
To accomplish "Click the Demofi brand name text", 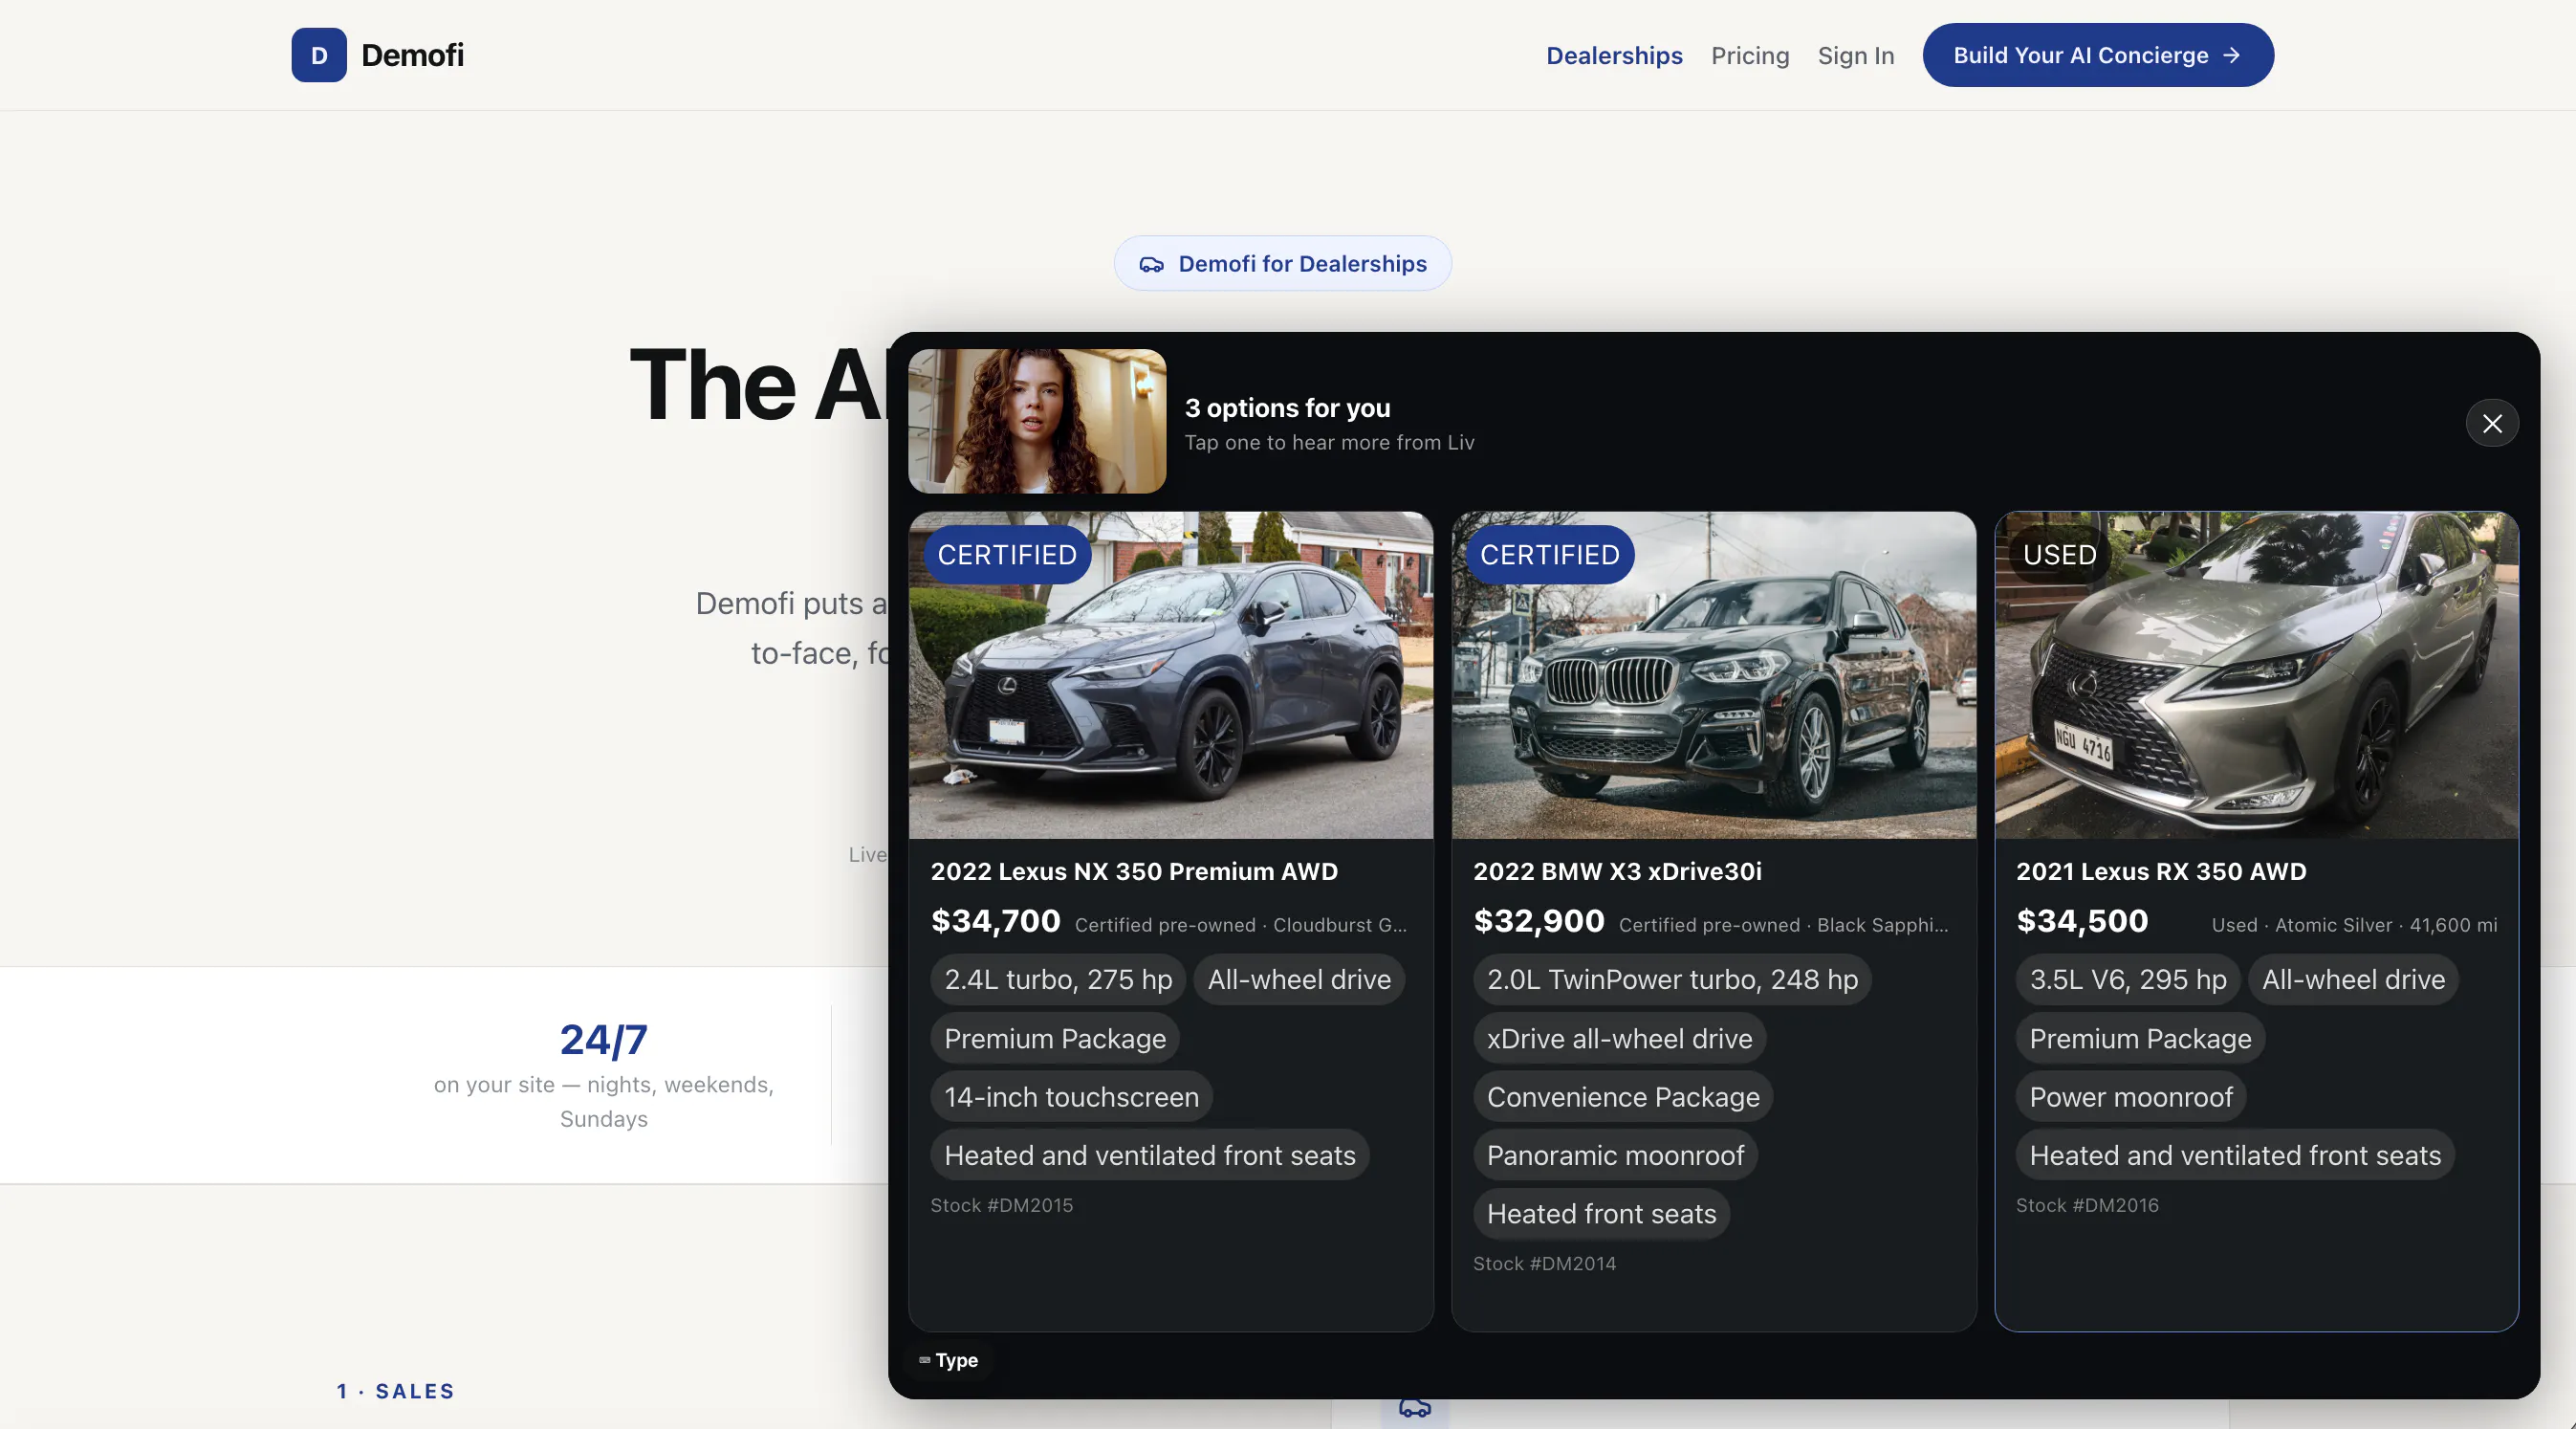I will pos(412,55).
